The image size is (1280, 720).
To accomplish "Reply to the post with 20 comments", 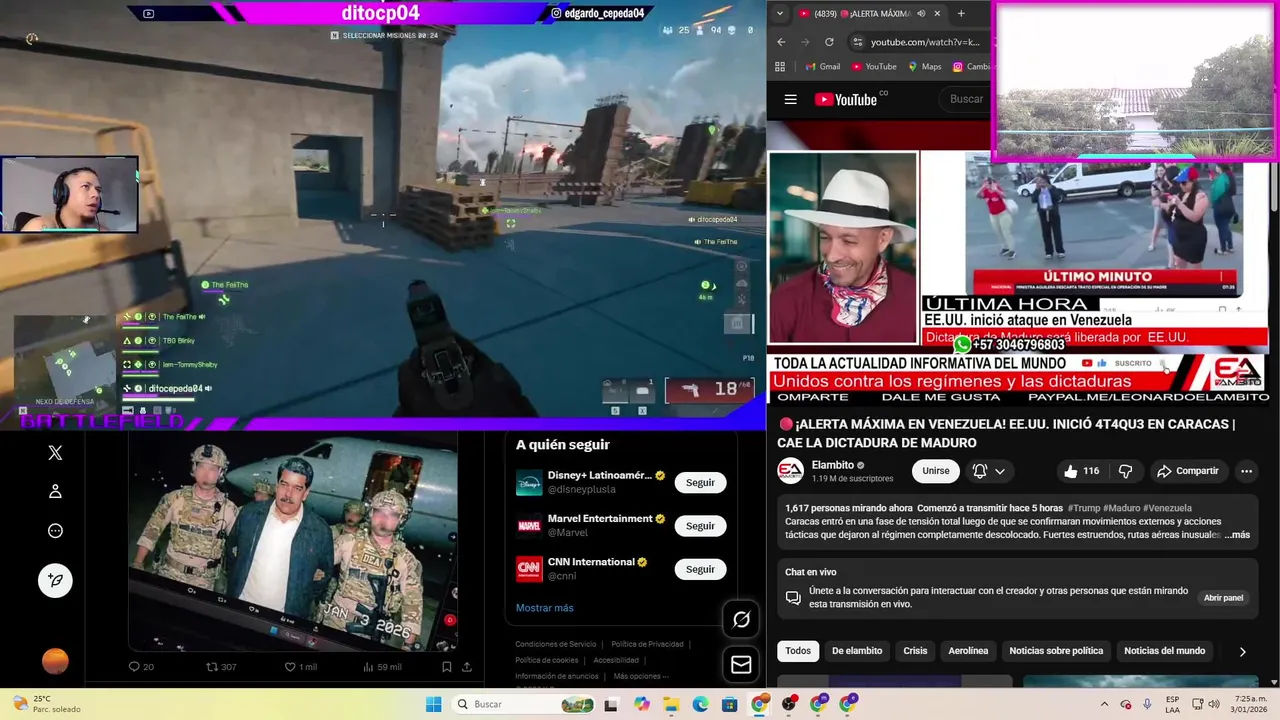I will (141, 667).
